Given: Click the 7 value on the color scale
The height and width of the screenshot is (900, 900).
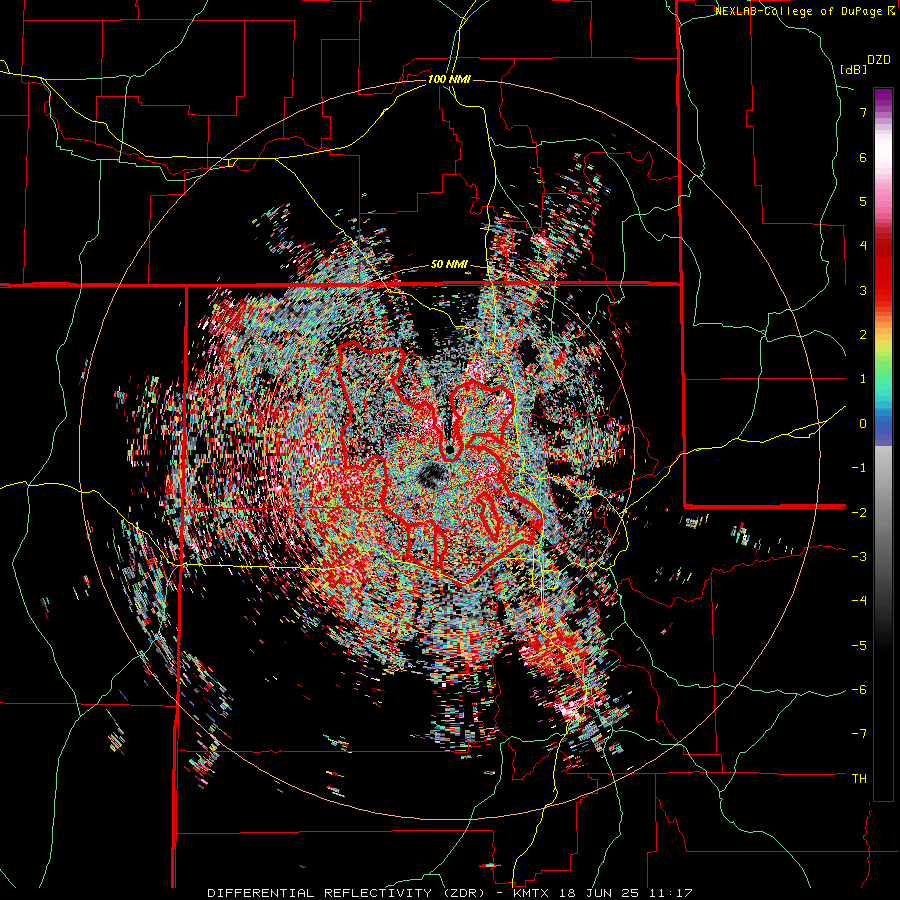Looking at the screenshot, I should (x=863, y=112).
